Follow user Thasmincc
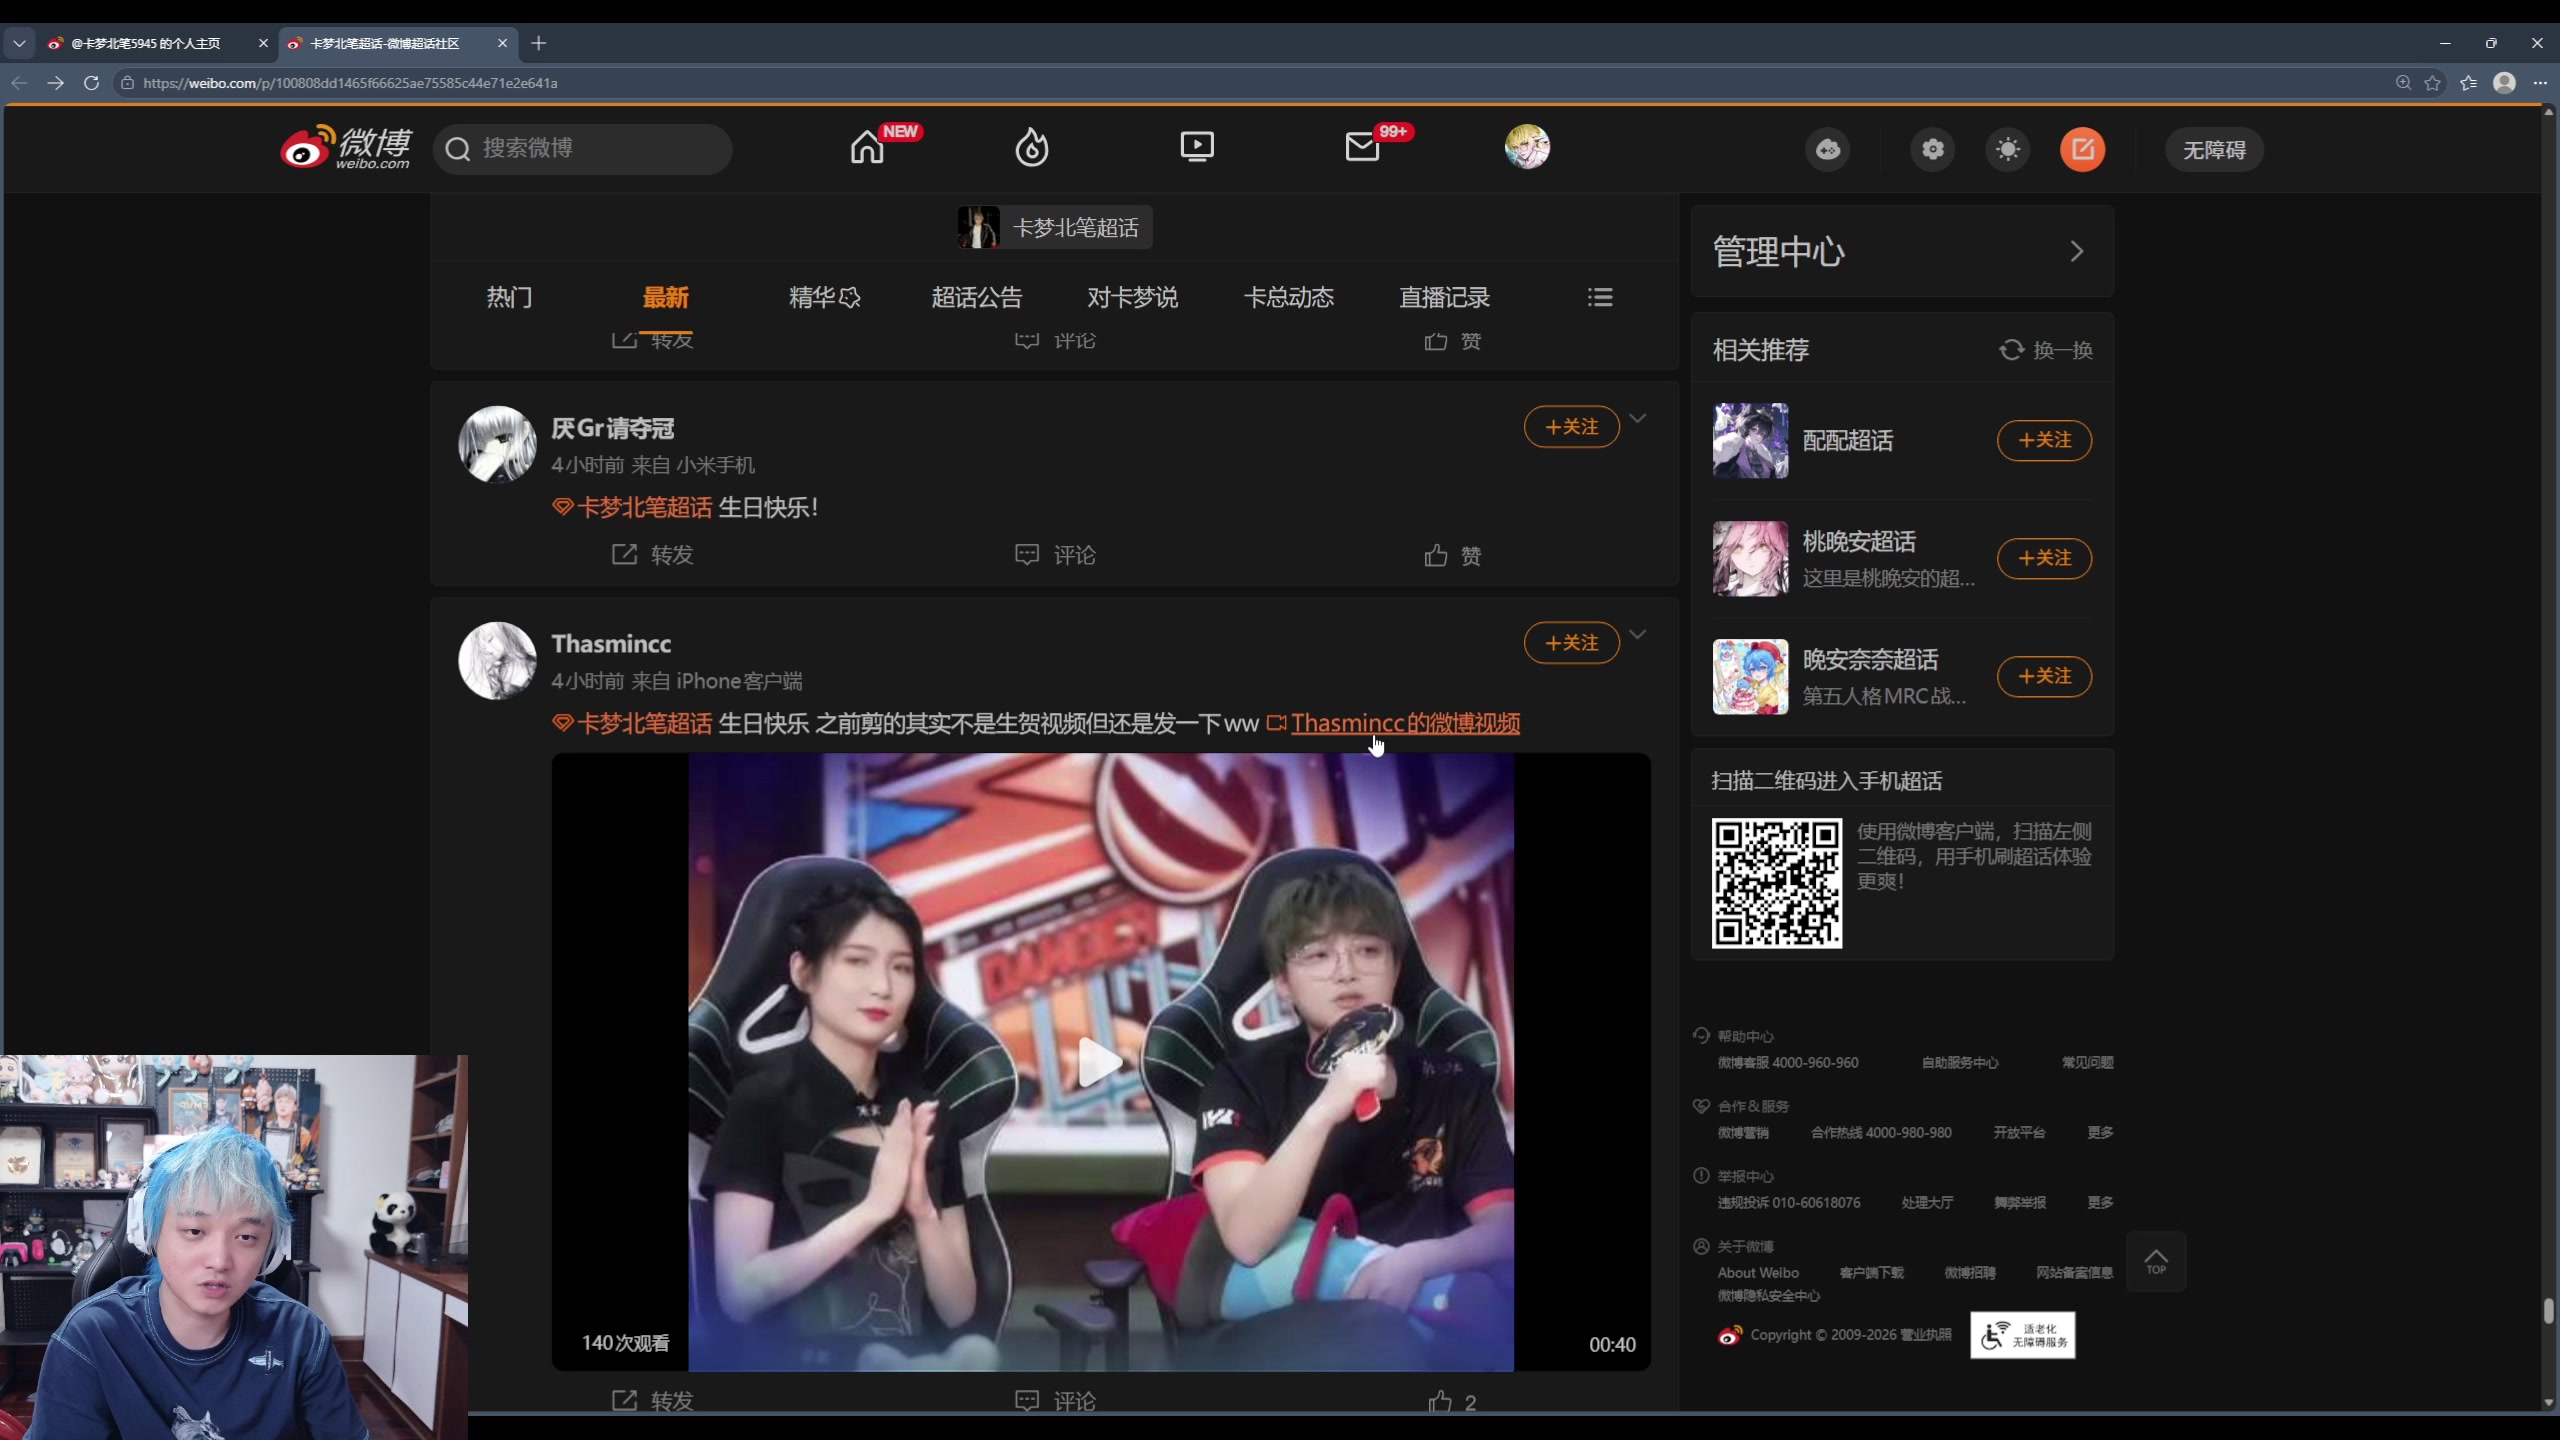 (1572, 643)
